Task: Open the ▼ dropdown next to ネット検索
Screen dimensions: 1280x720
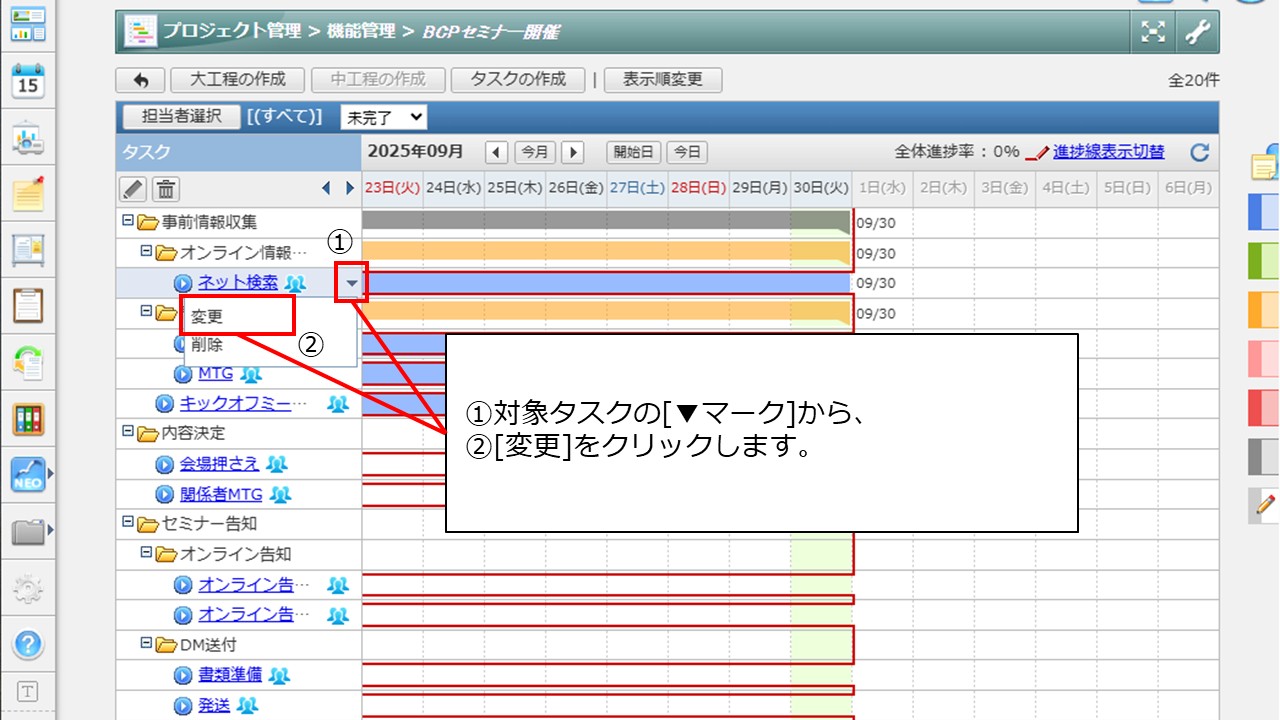Action: [351, 283]
